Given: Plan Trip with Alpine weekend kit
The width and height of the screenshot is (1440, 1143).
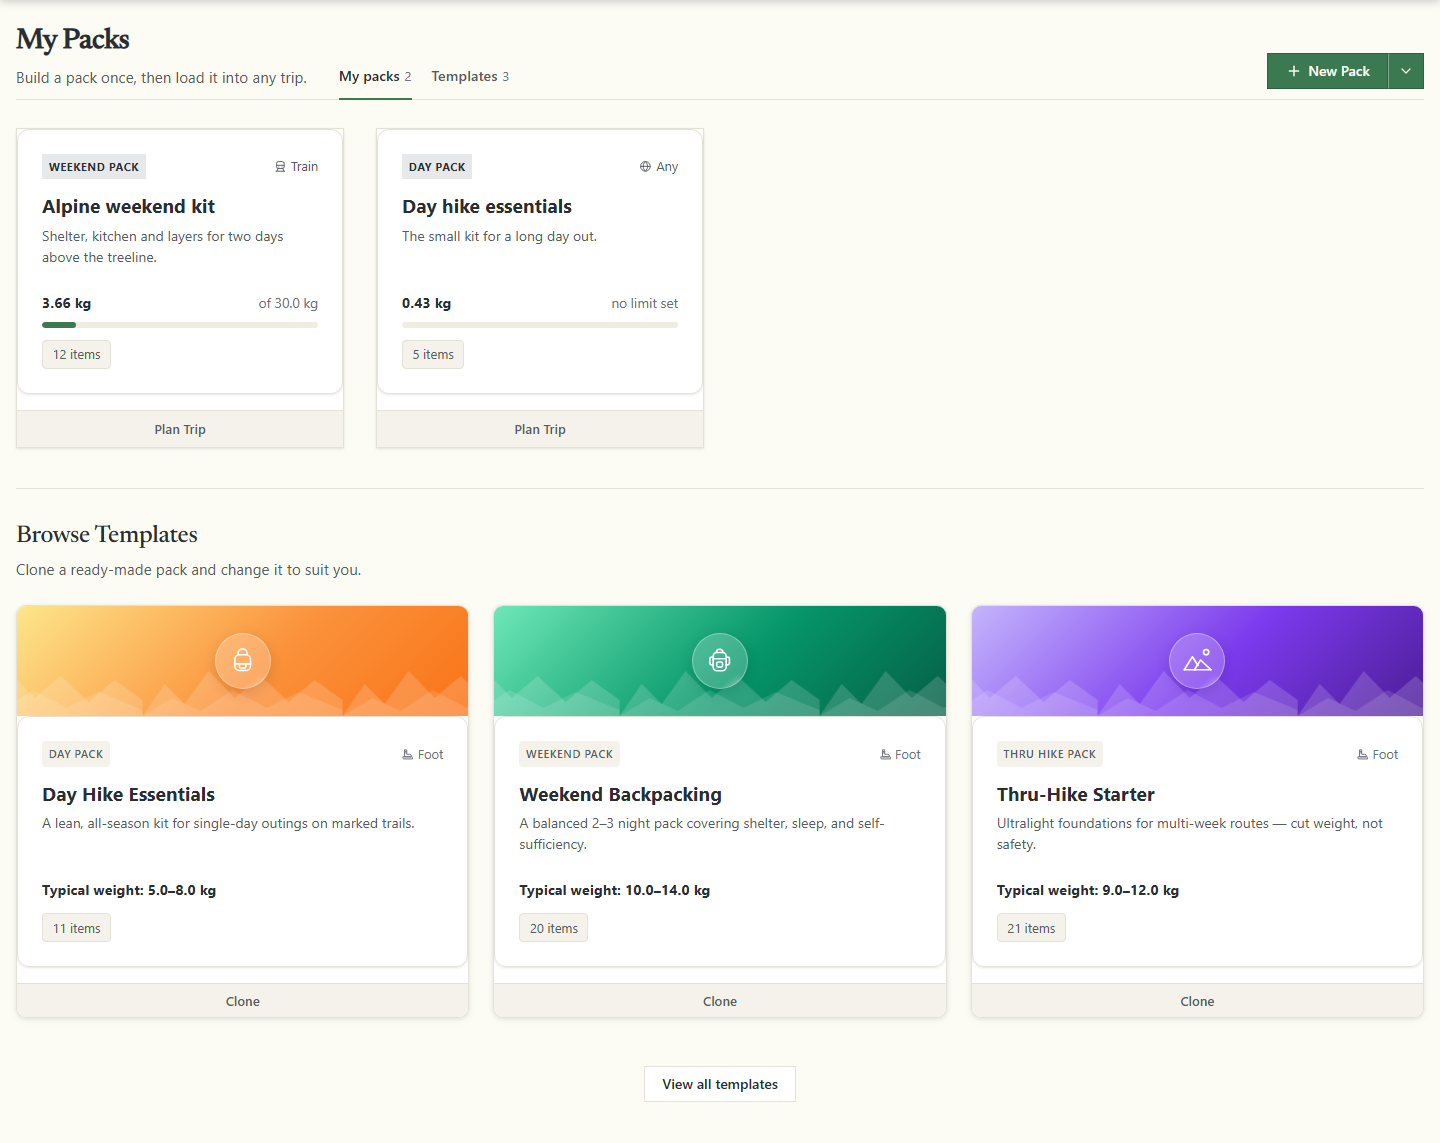Looking at the screenshot, I should coord(180,429).
